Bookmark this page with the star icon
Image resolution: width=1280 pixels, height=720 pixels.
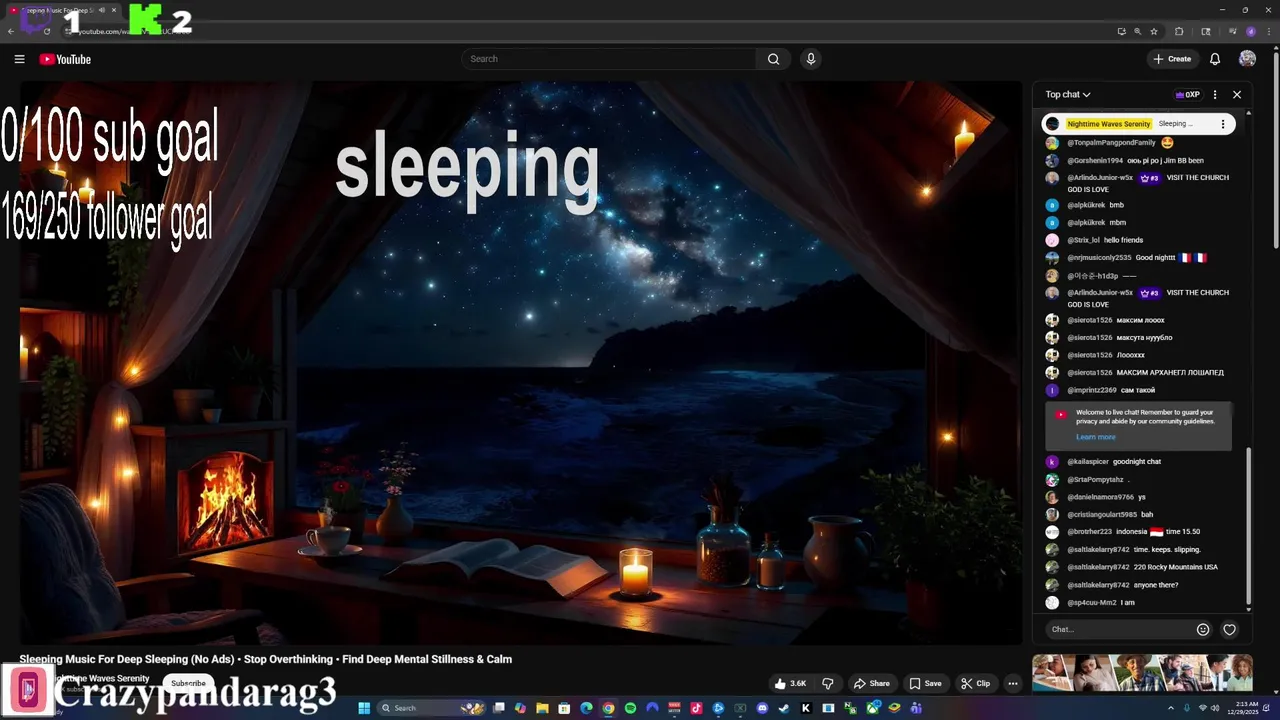point(1154,31)
